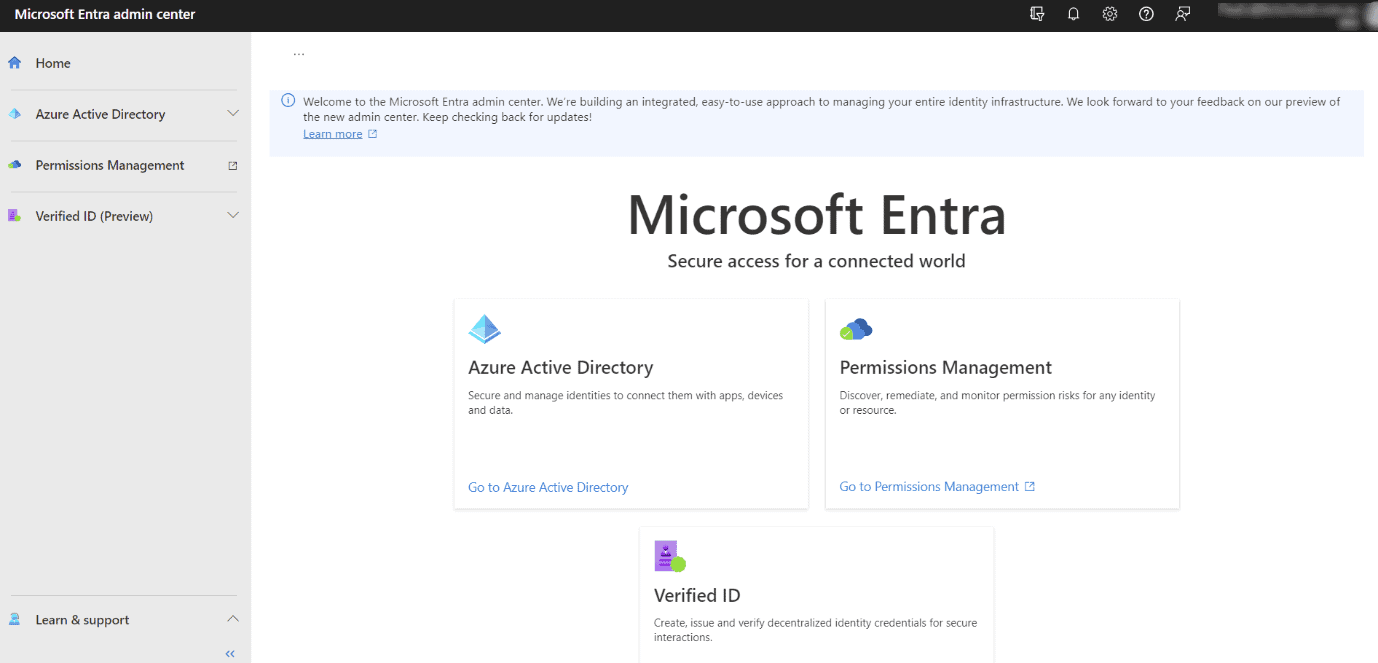Viewport: 1378px width, 663px height.
Task: Collapse the Learn & support section
Action: pyautogui.click(x=233, y=619)
